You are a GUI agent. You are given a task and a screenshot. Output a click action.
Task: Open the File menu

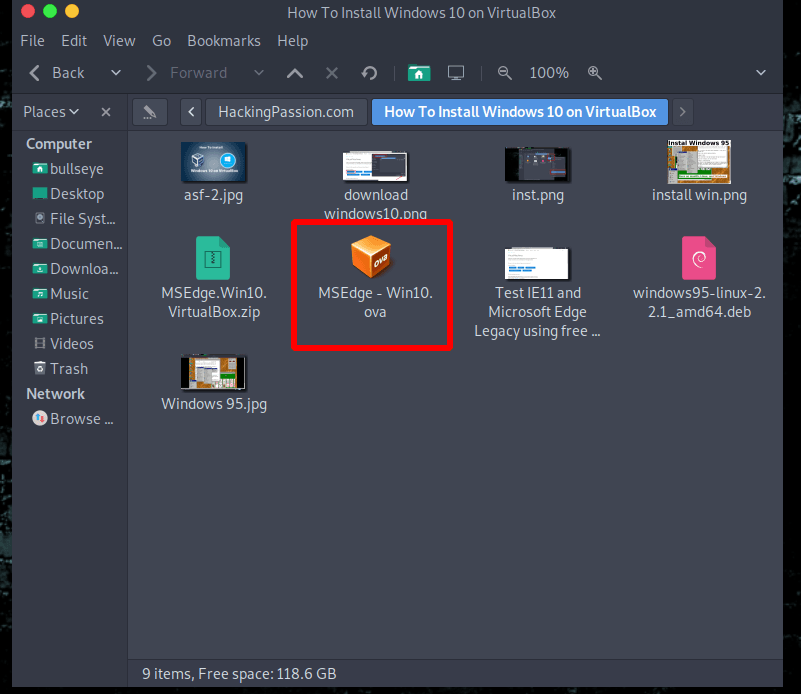(32, 41)
